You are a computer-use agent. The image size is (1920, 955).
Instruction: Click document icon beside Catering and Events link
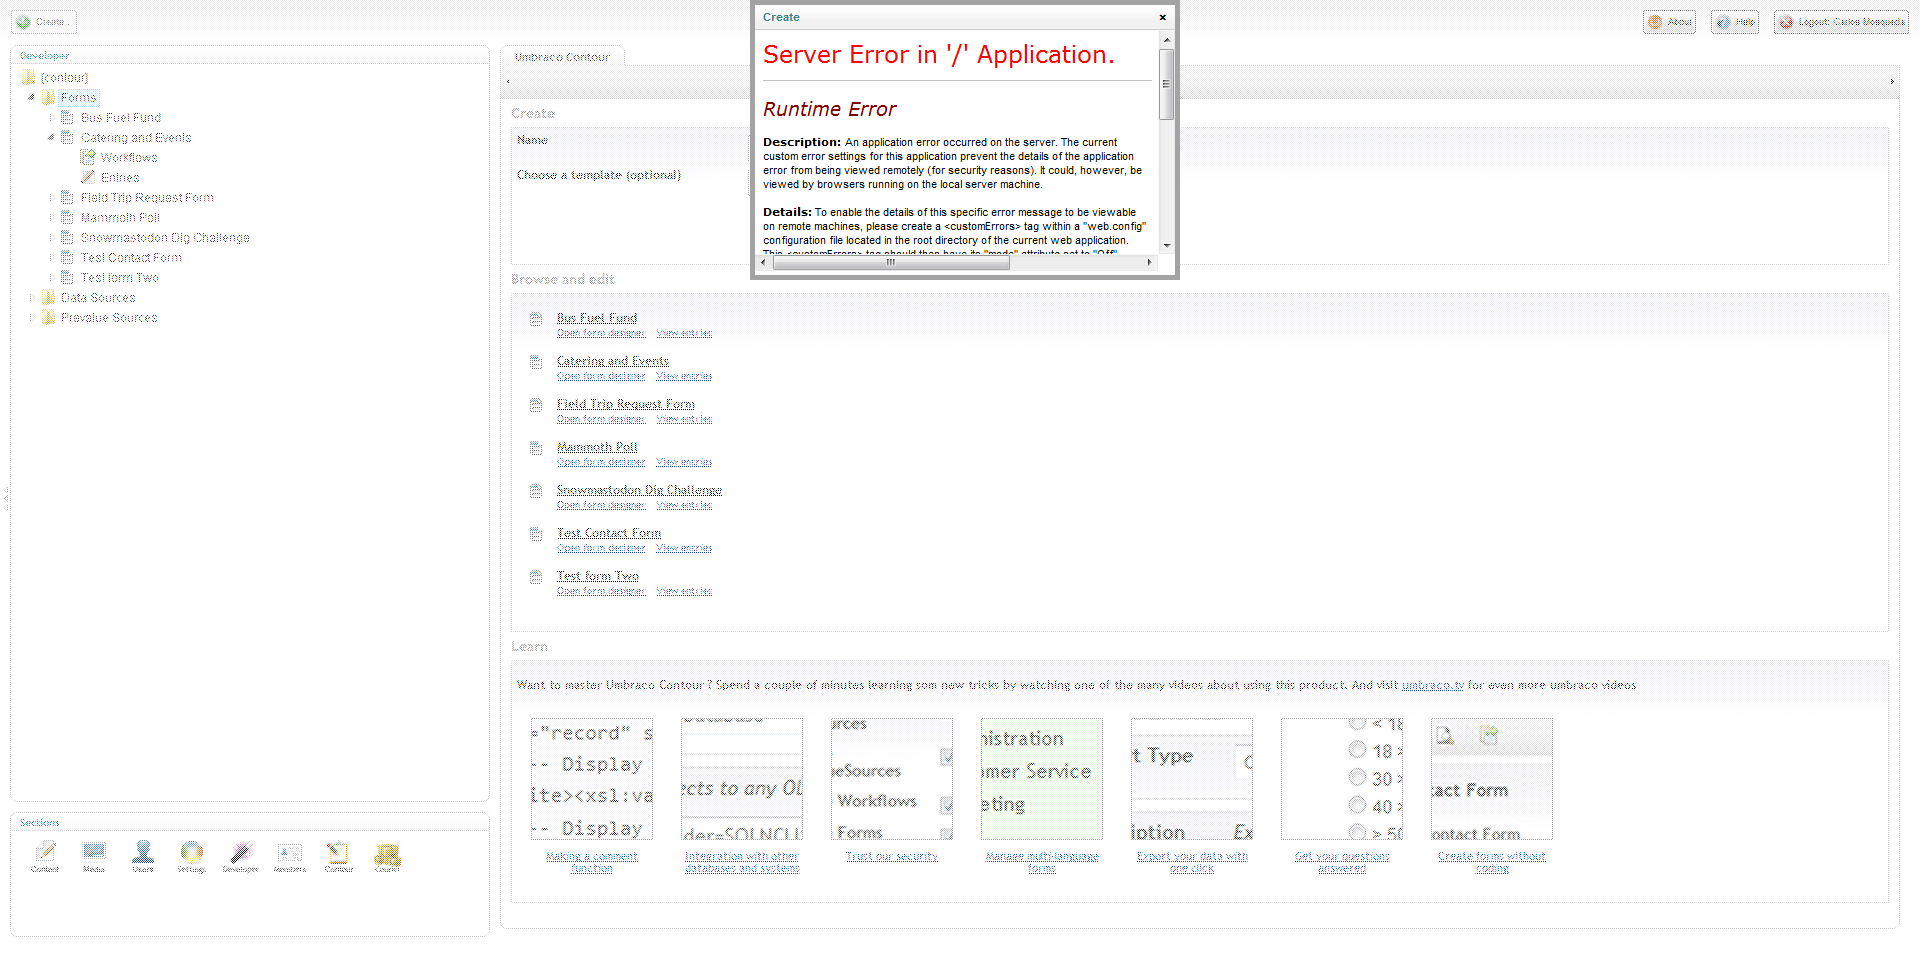pos(536,362)
